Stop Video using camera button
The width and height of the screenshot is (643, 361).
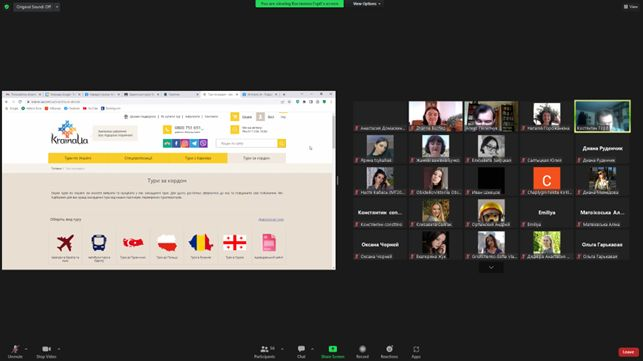46,351
